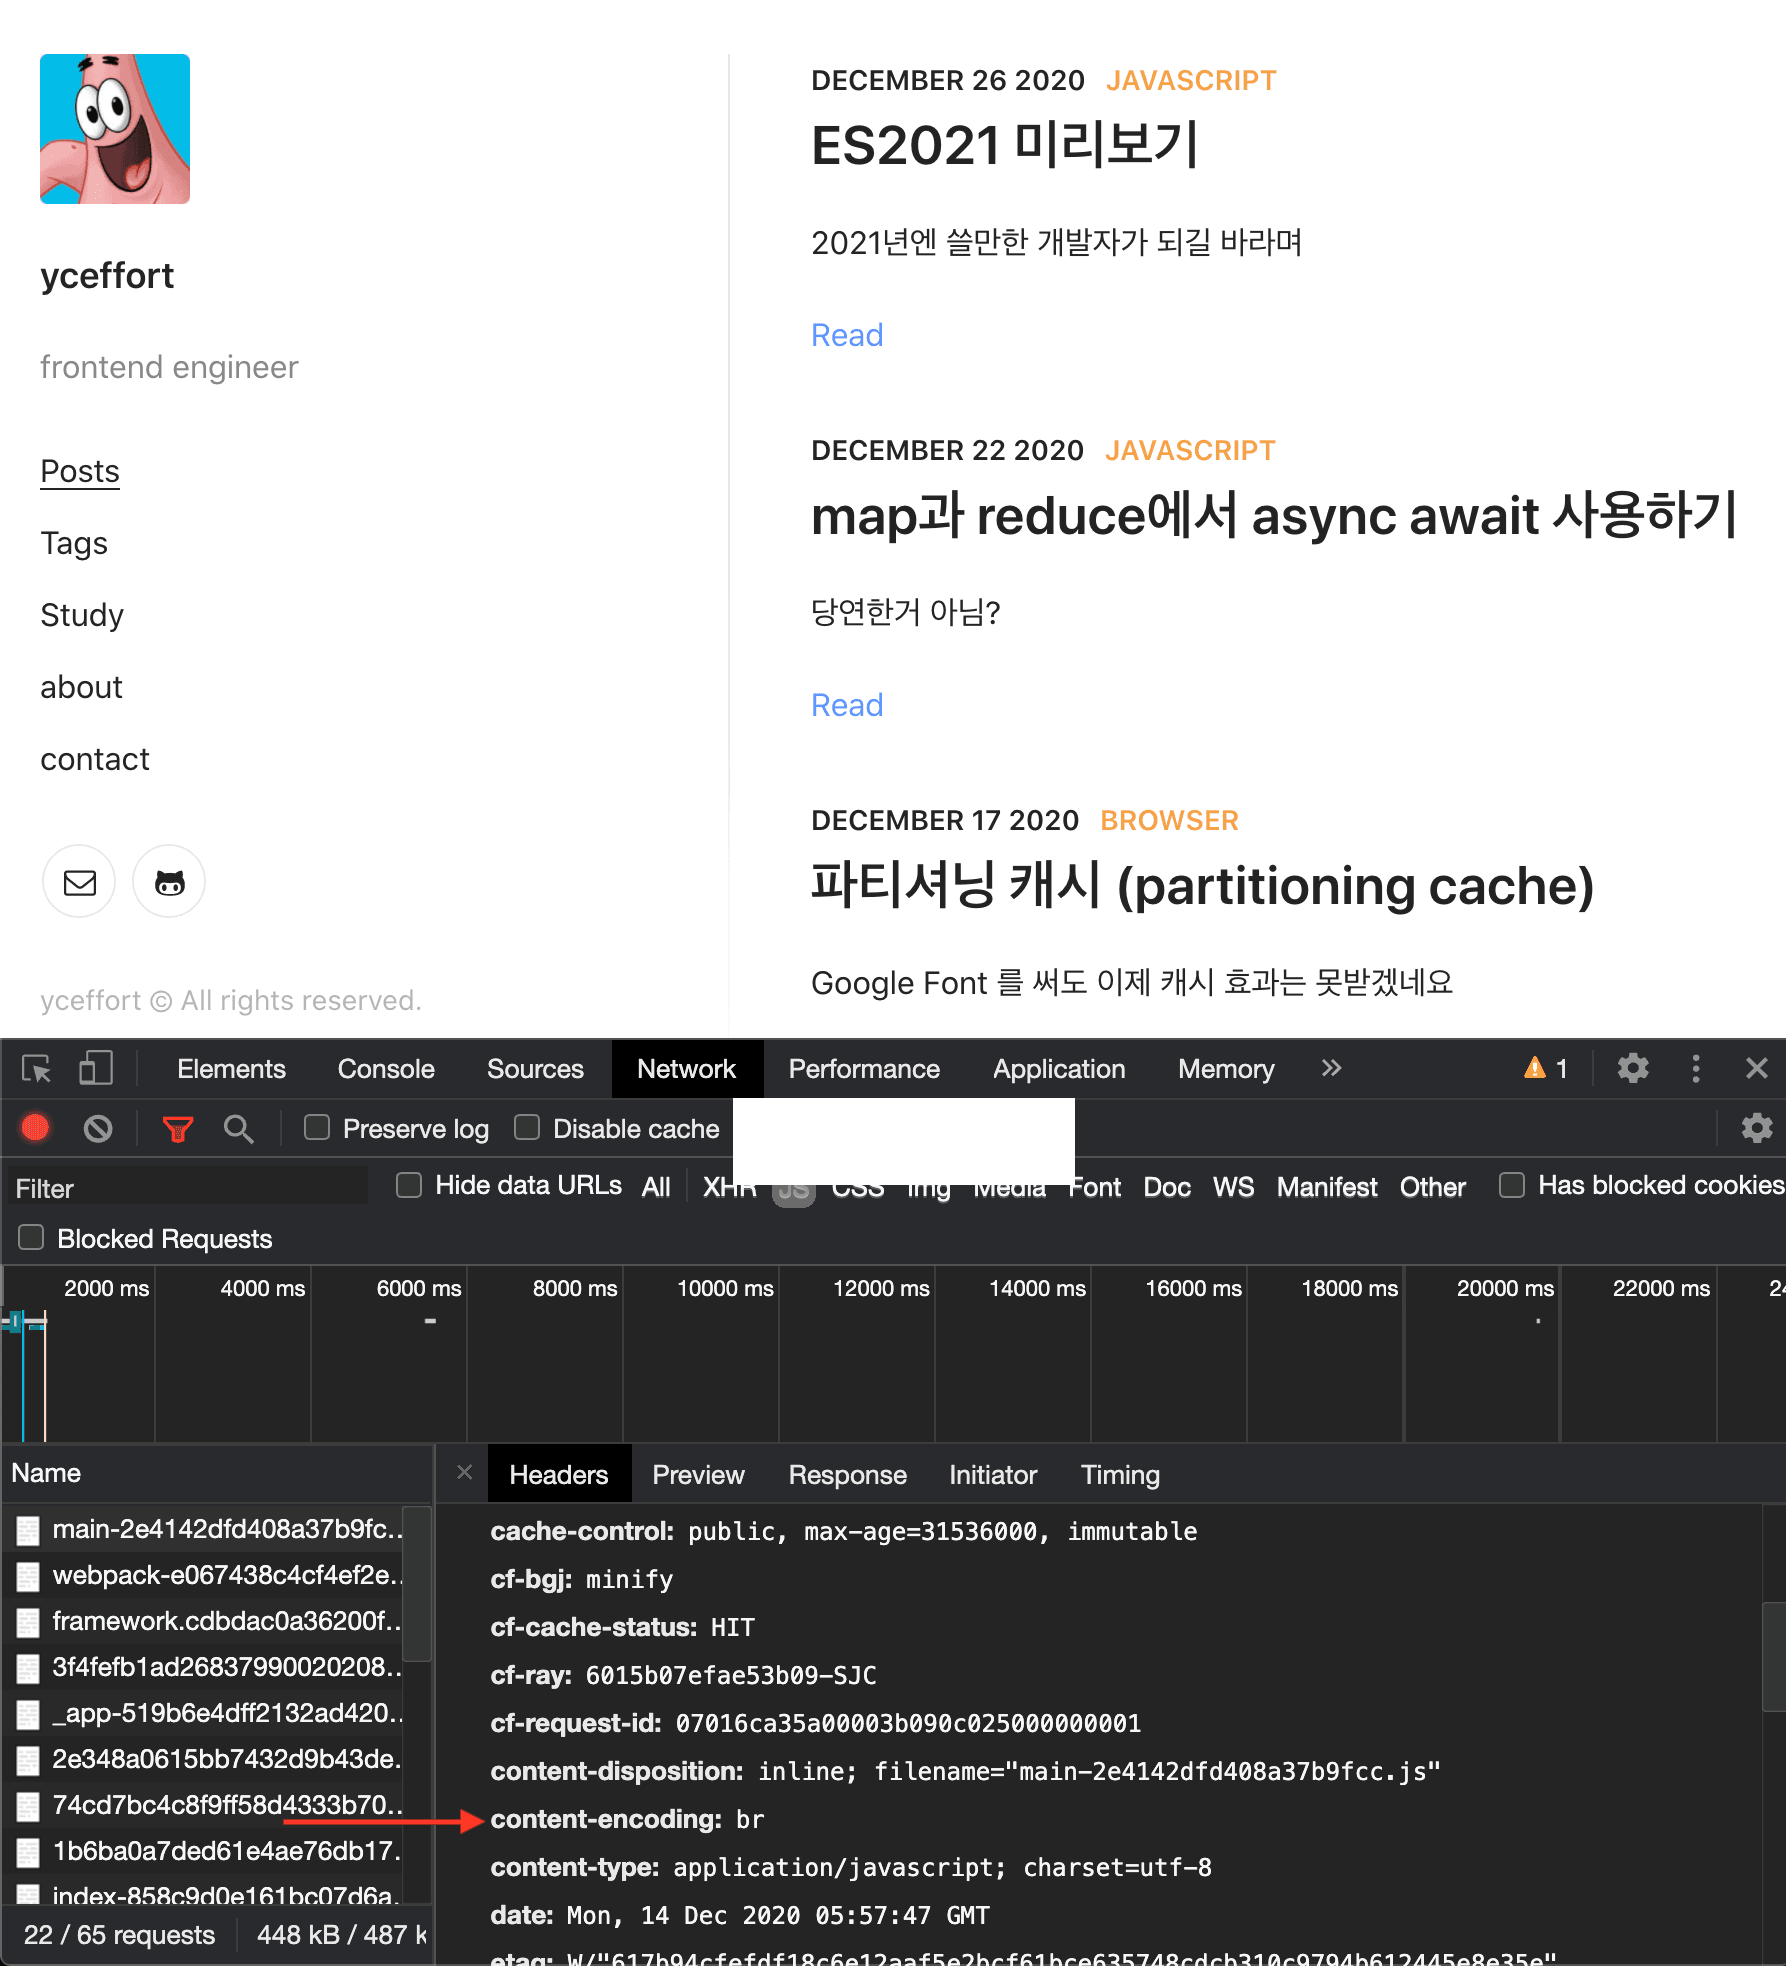Open the Preview tab
This screenshot has height=1966, width=1786.
[x=698, y=1474]
